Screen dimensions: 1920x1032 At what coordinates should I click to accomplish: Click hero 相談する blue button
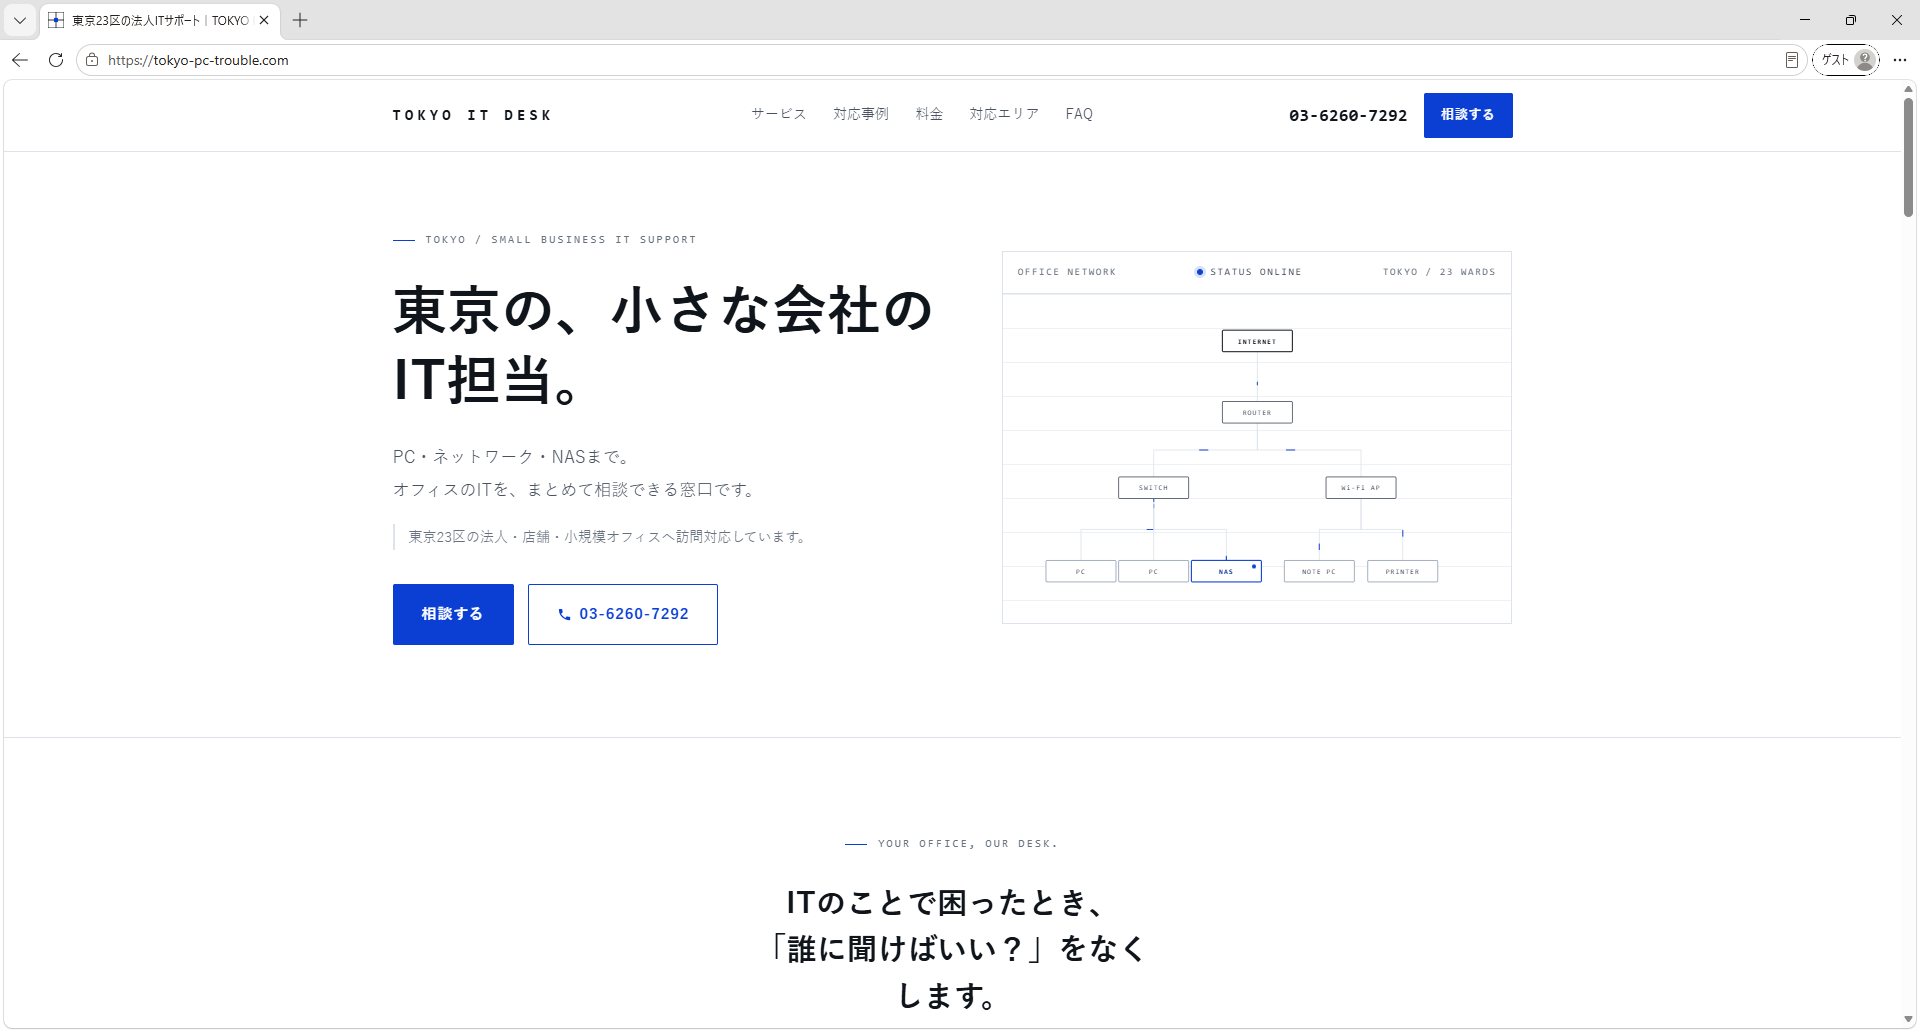(453, 614)
